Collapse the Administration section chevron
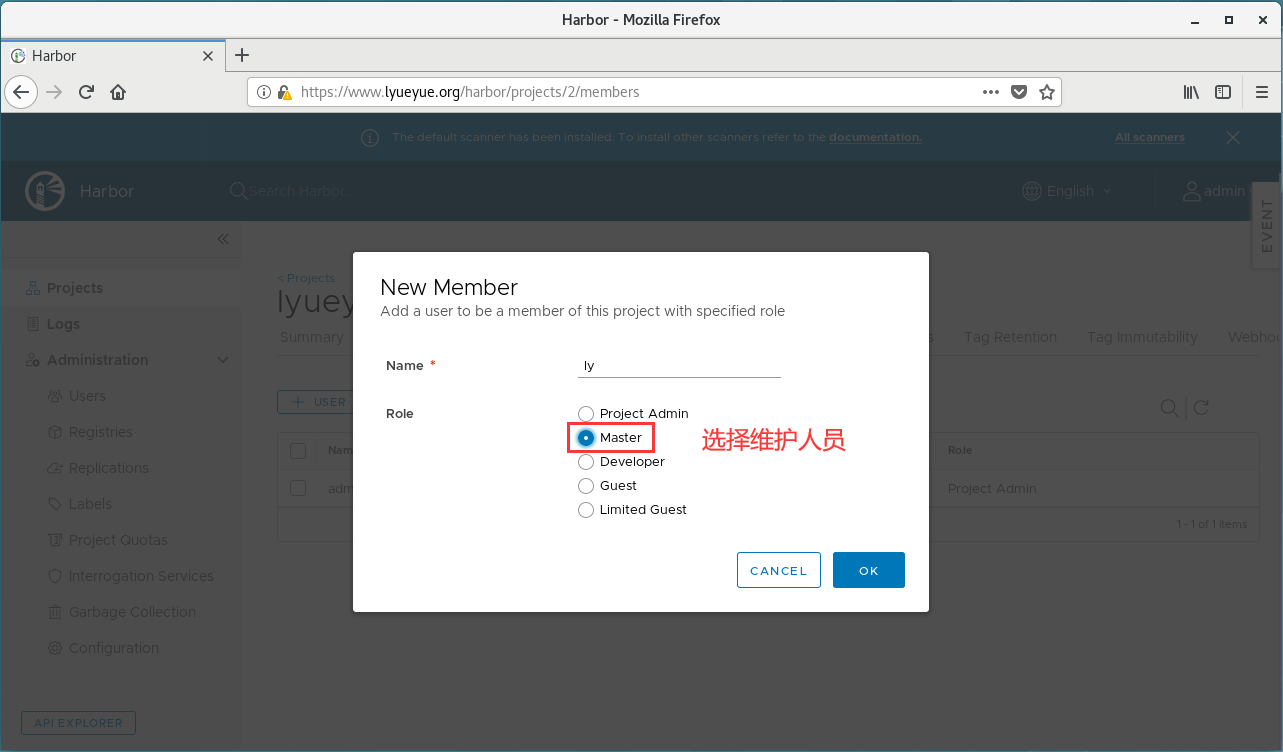1283x752 pixels. [x=223, y=360]
